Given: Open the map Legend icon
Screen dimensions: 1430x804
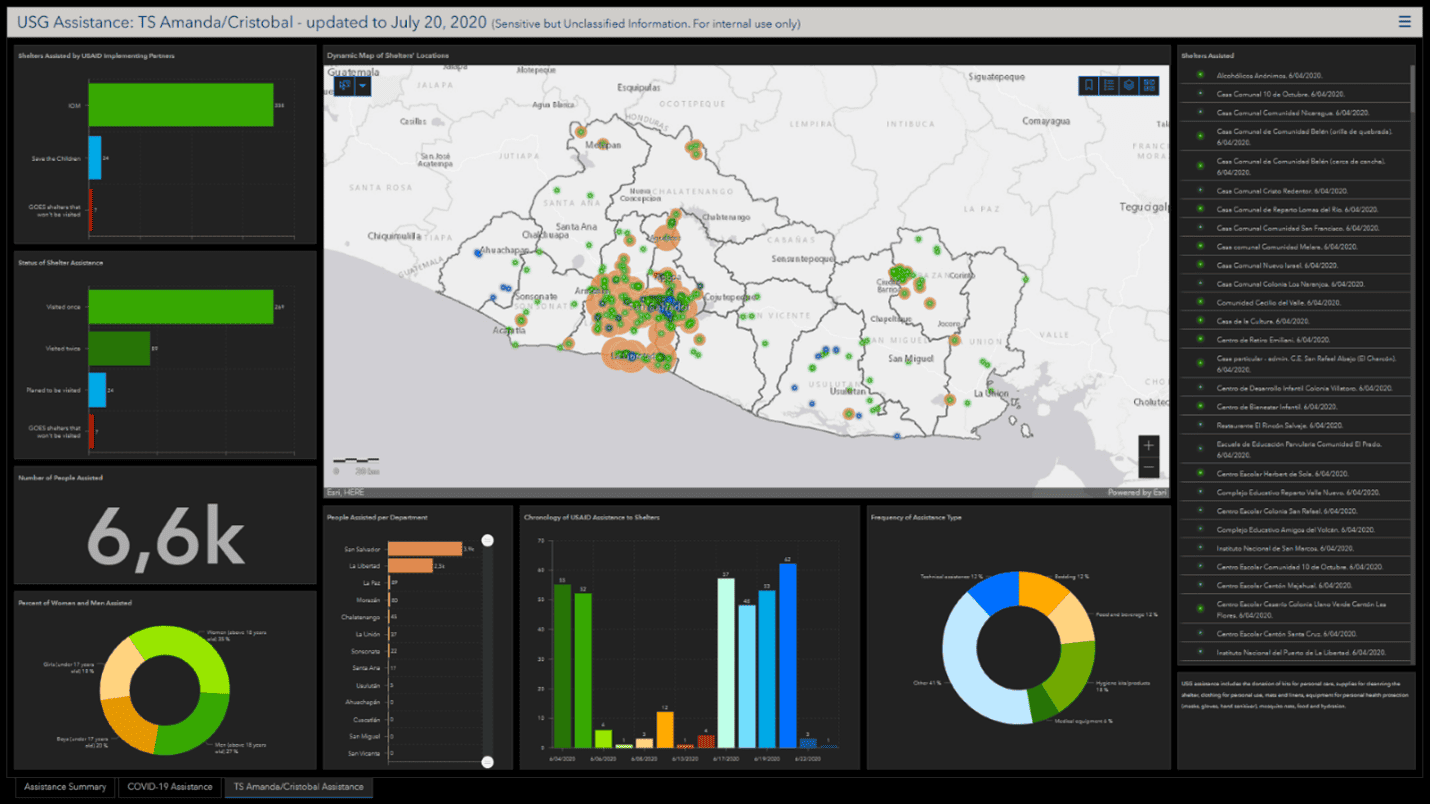Looking at the screenshot, I should point(1108,85).
